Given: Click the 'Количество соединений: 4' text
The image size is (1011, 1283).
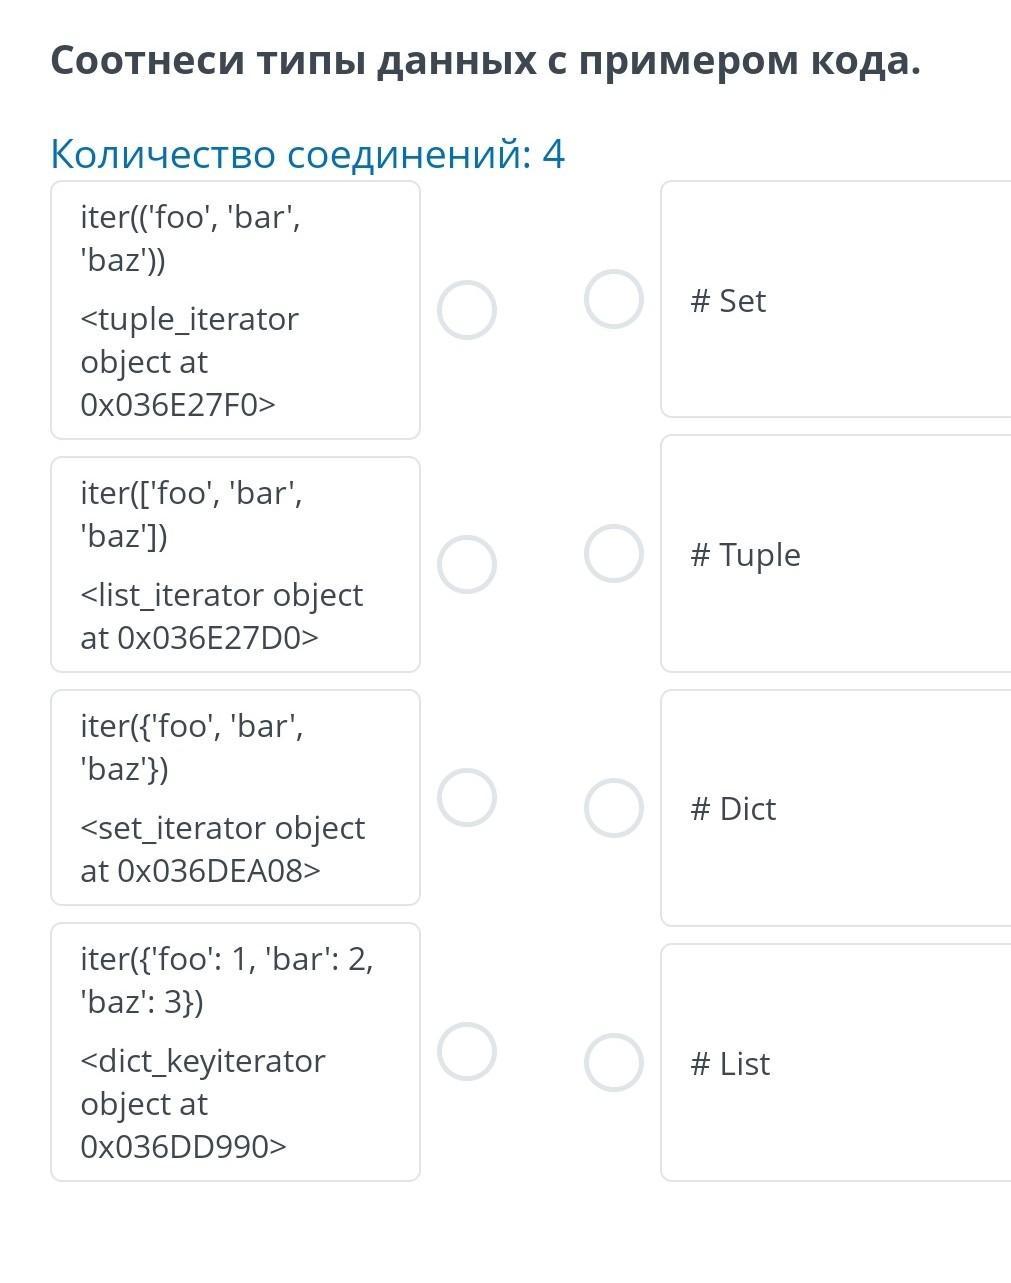Looking at the screenshot, I should pos(307,154).
